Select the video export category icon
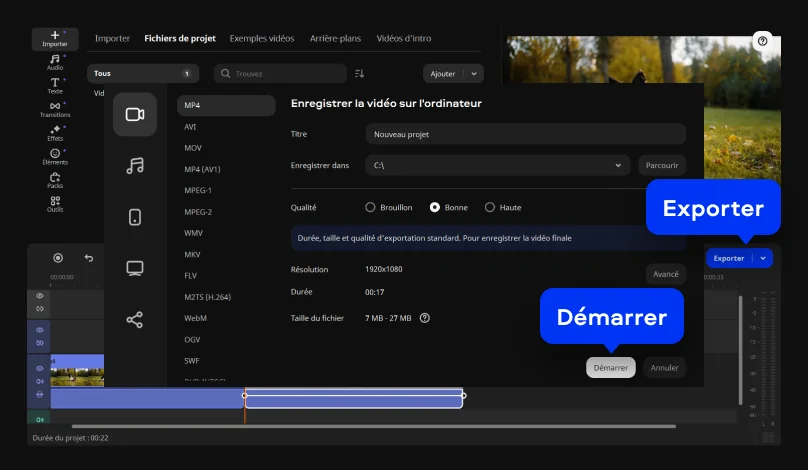The image size is (808, 470). (135, 114)
